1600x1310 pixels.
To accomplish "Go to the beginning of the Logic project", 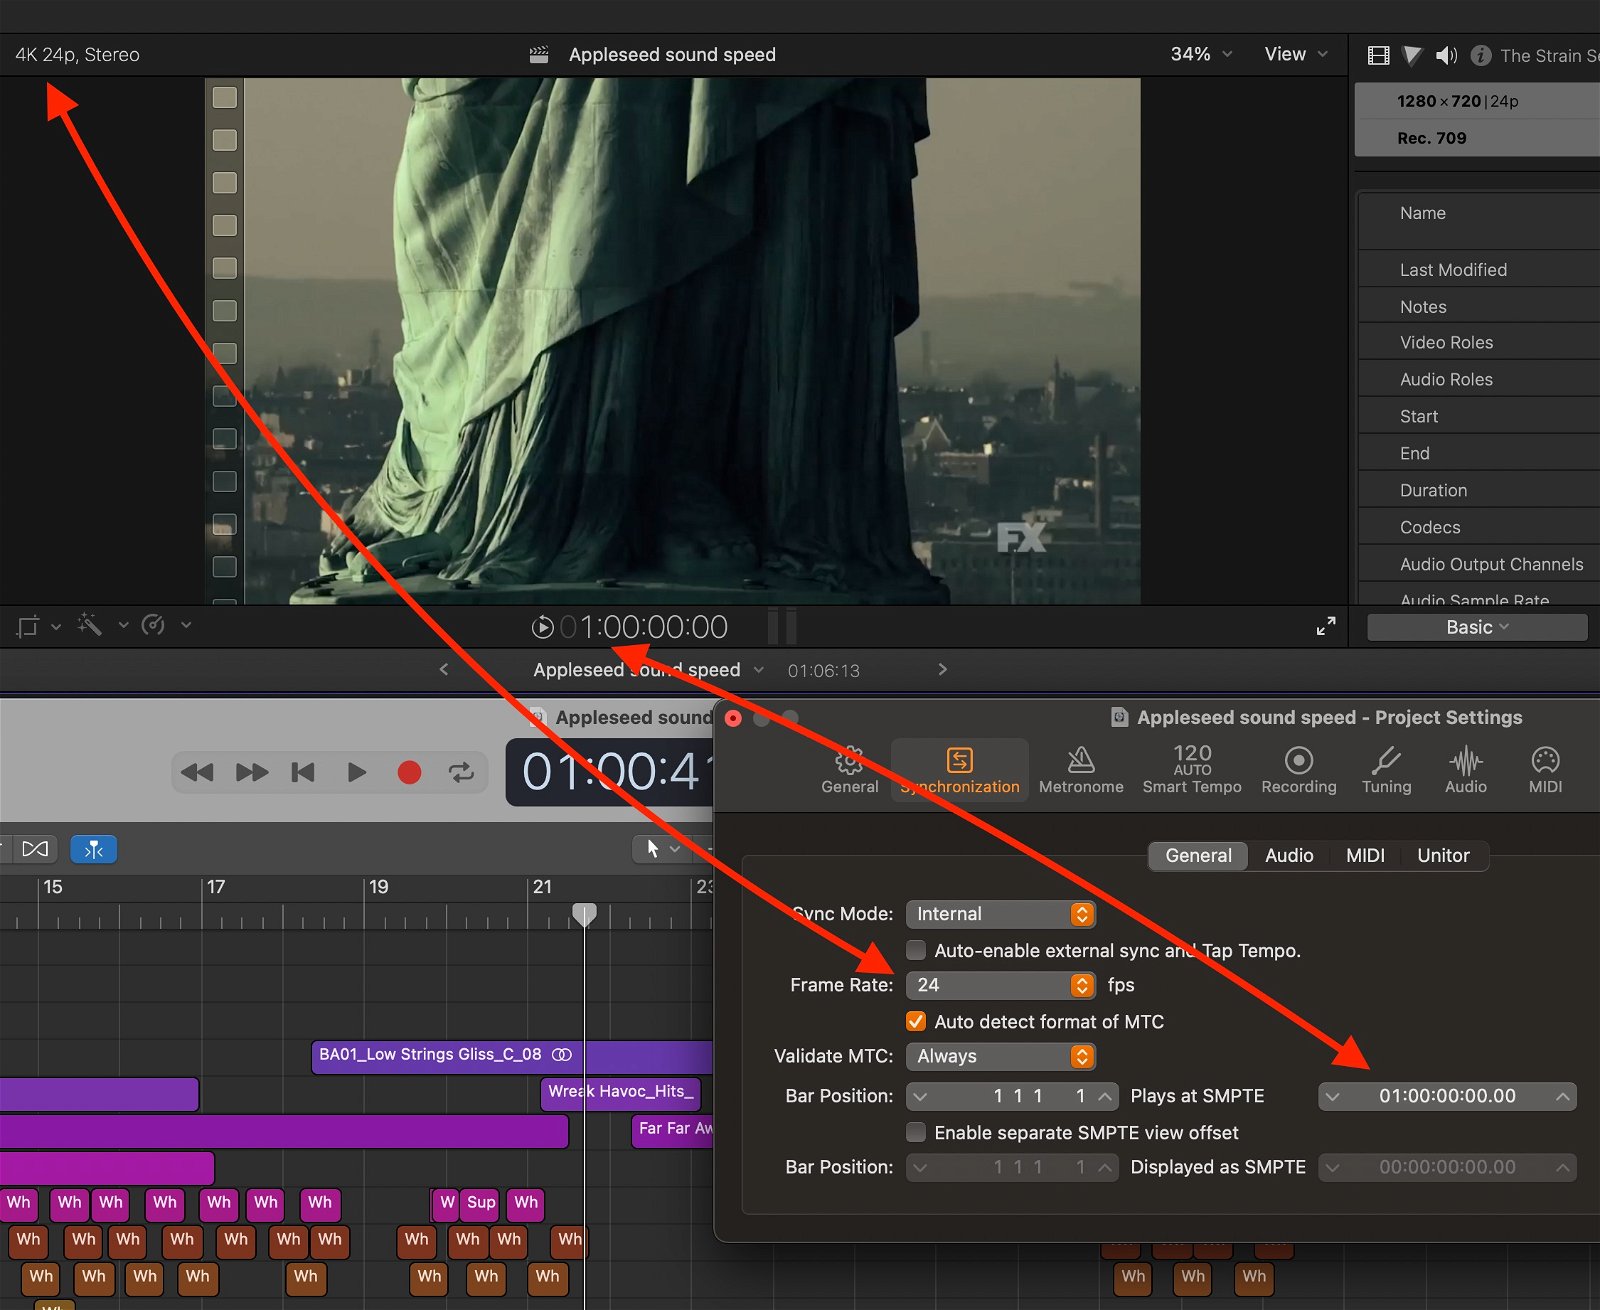I will tap(303, 772).
